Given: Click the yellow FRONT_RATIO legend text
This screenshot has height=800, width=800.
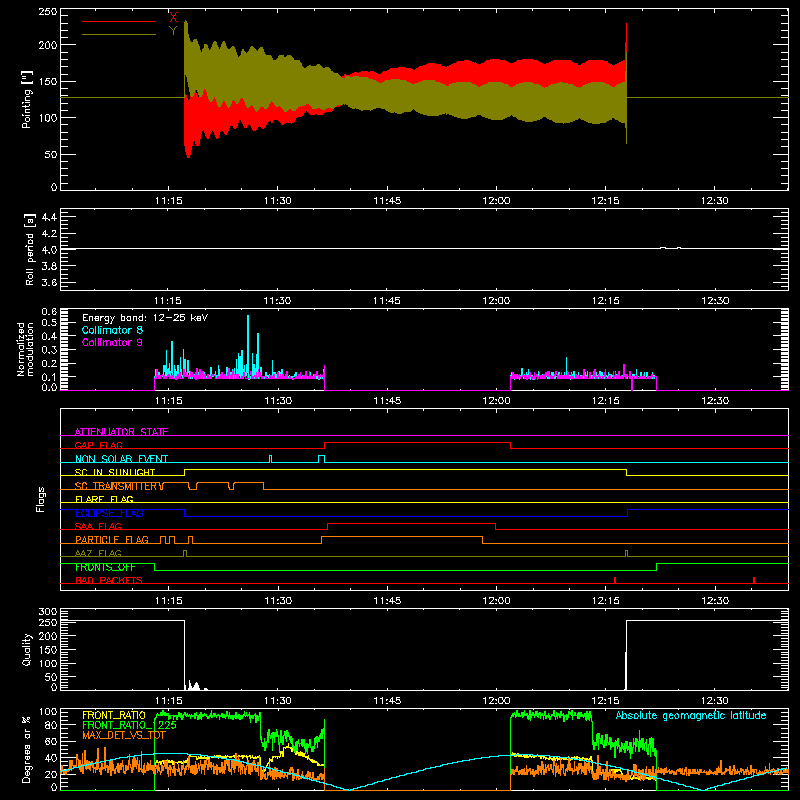Looking at the screenshot, I should click(114, 715).
